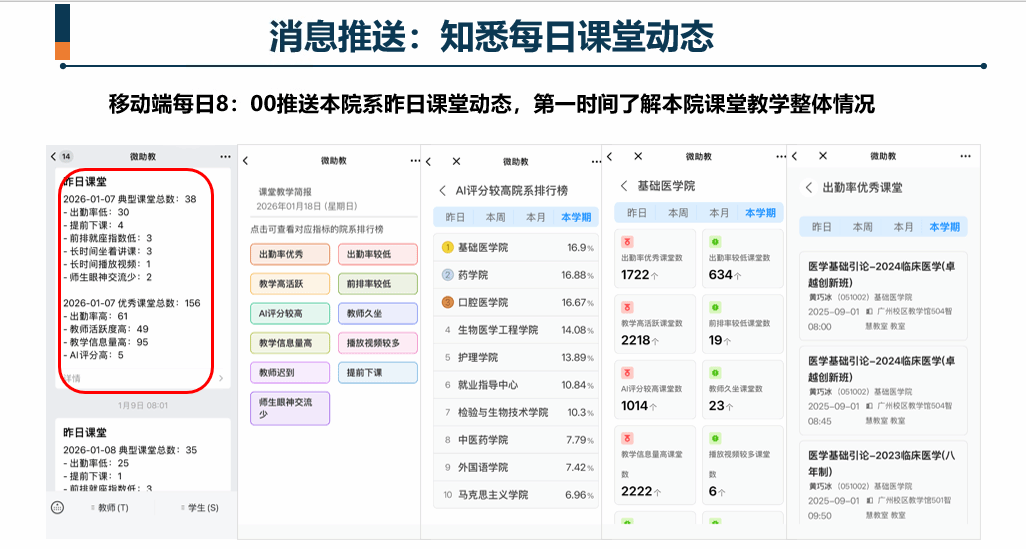Open the 学生(S) bottom menu
The width and height of the screenshot is (1026, 549).
[x=199, y=508]
